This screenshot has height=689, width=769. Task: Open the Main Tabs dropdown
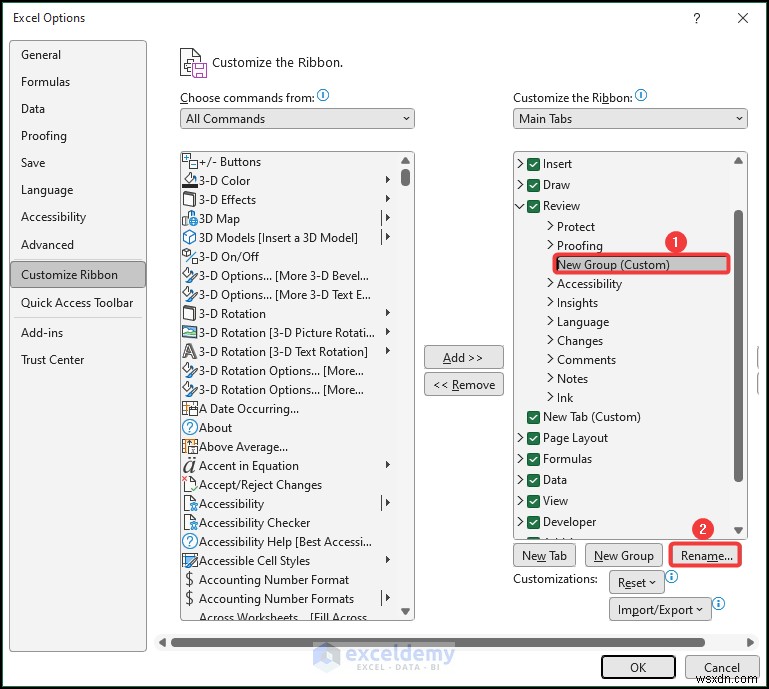(630, 119)
